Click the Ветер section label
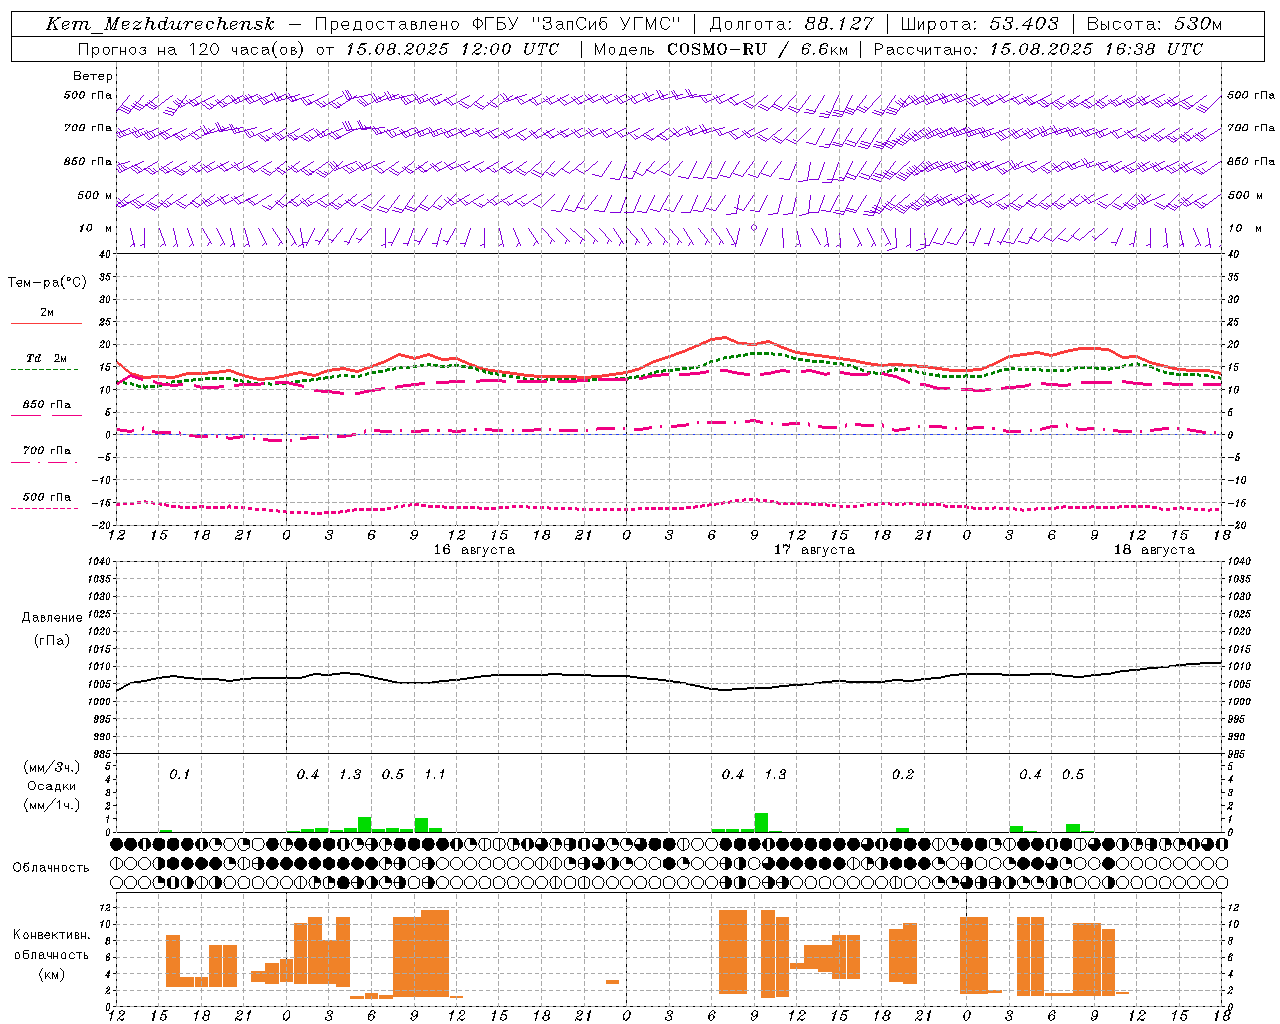 93,76
